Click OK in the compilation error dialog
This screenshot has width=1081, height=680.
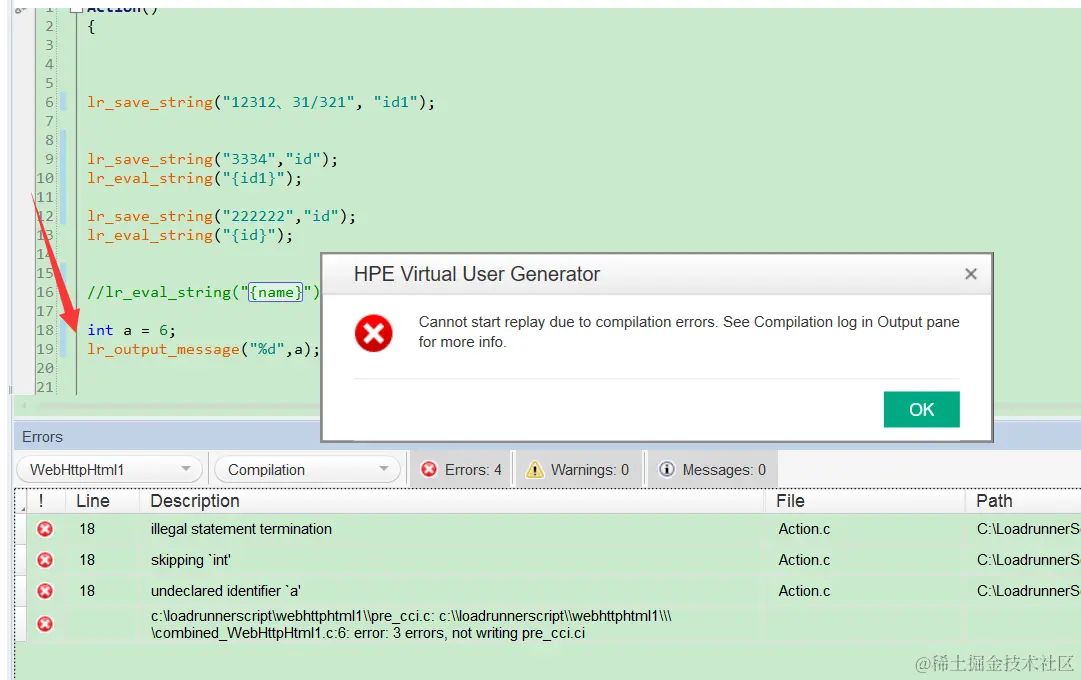point(921,410)
